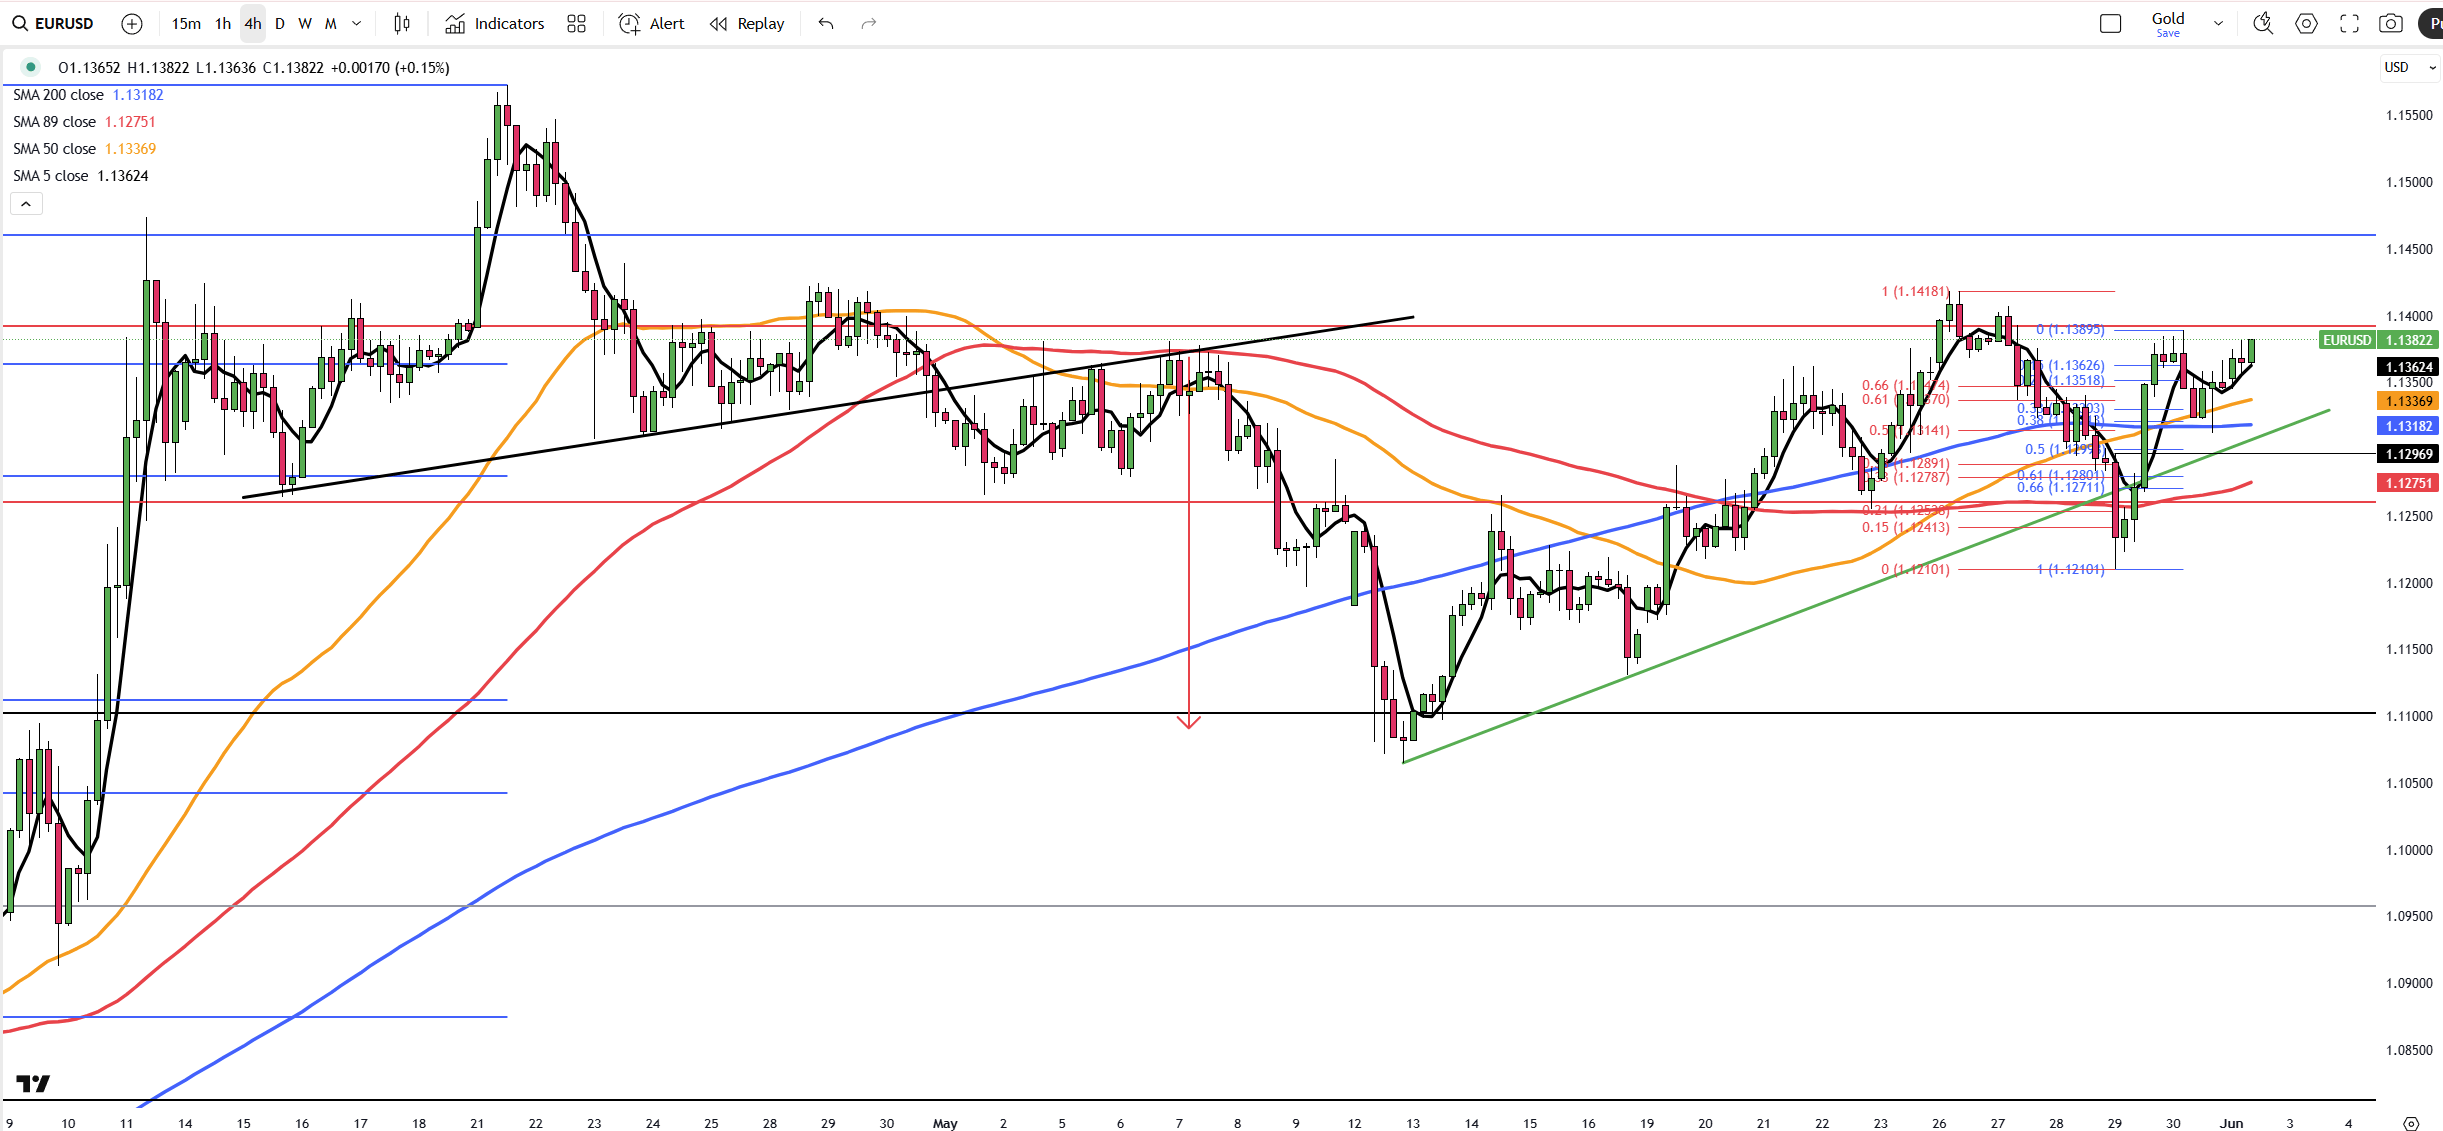The height and width of the screenshot is (1131, 2443).
Task: Undo the last chart action
Action: coord(826,23)
